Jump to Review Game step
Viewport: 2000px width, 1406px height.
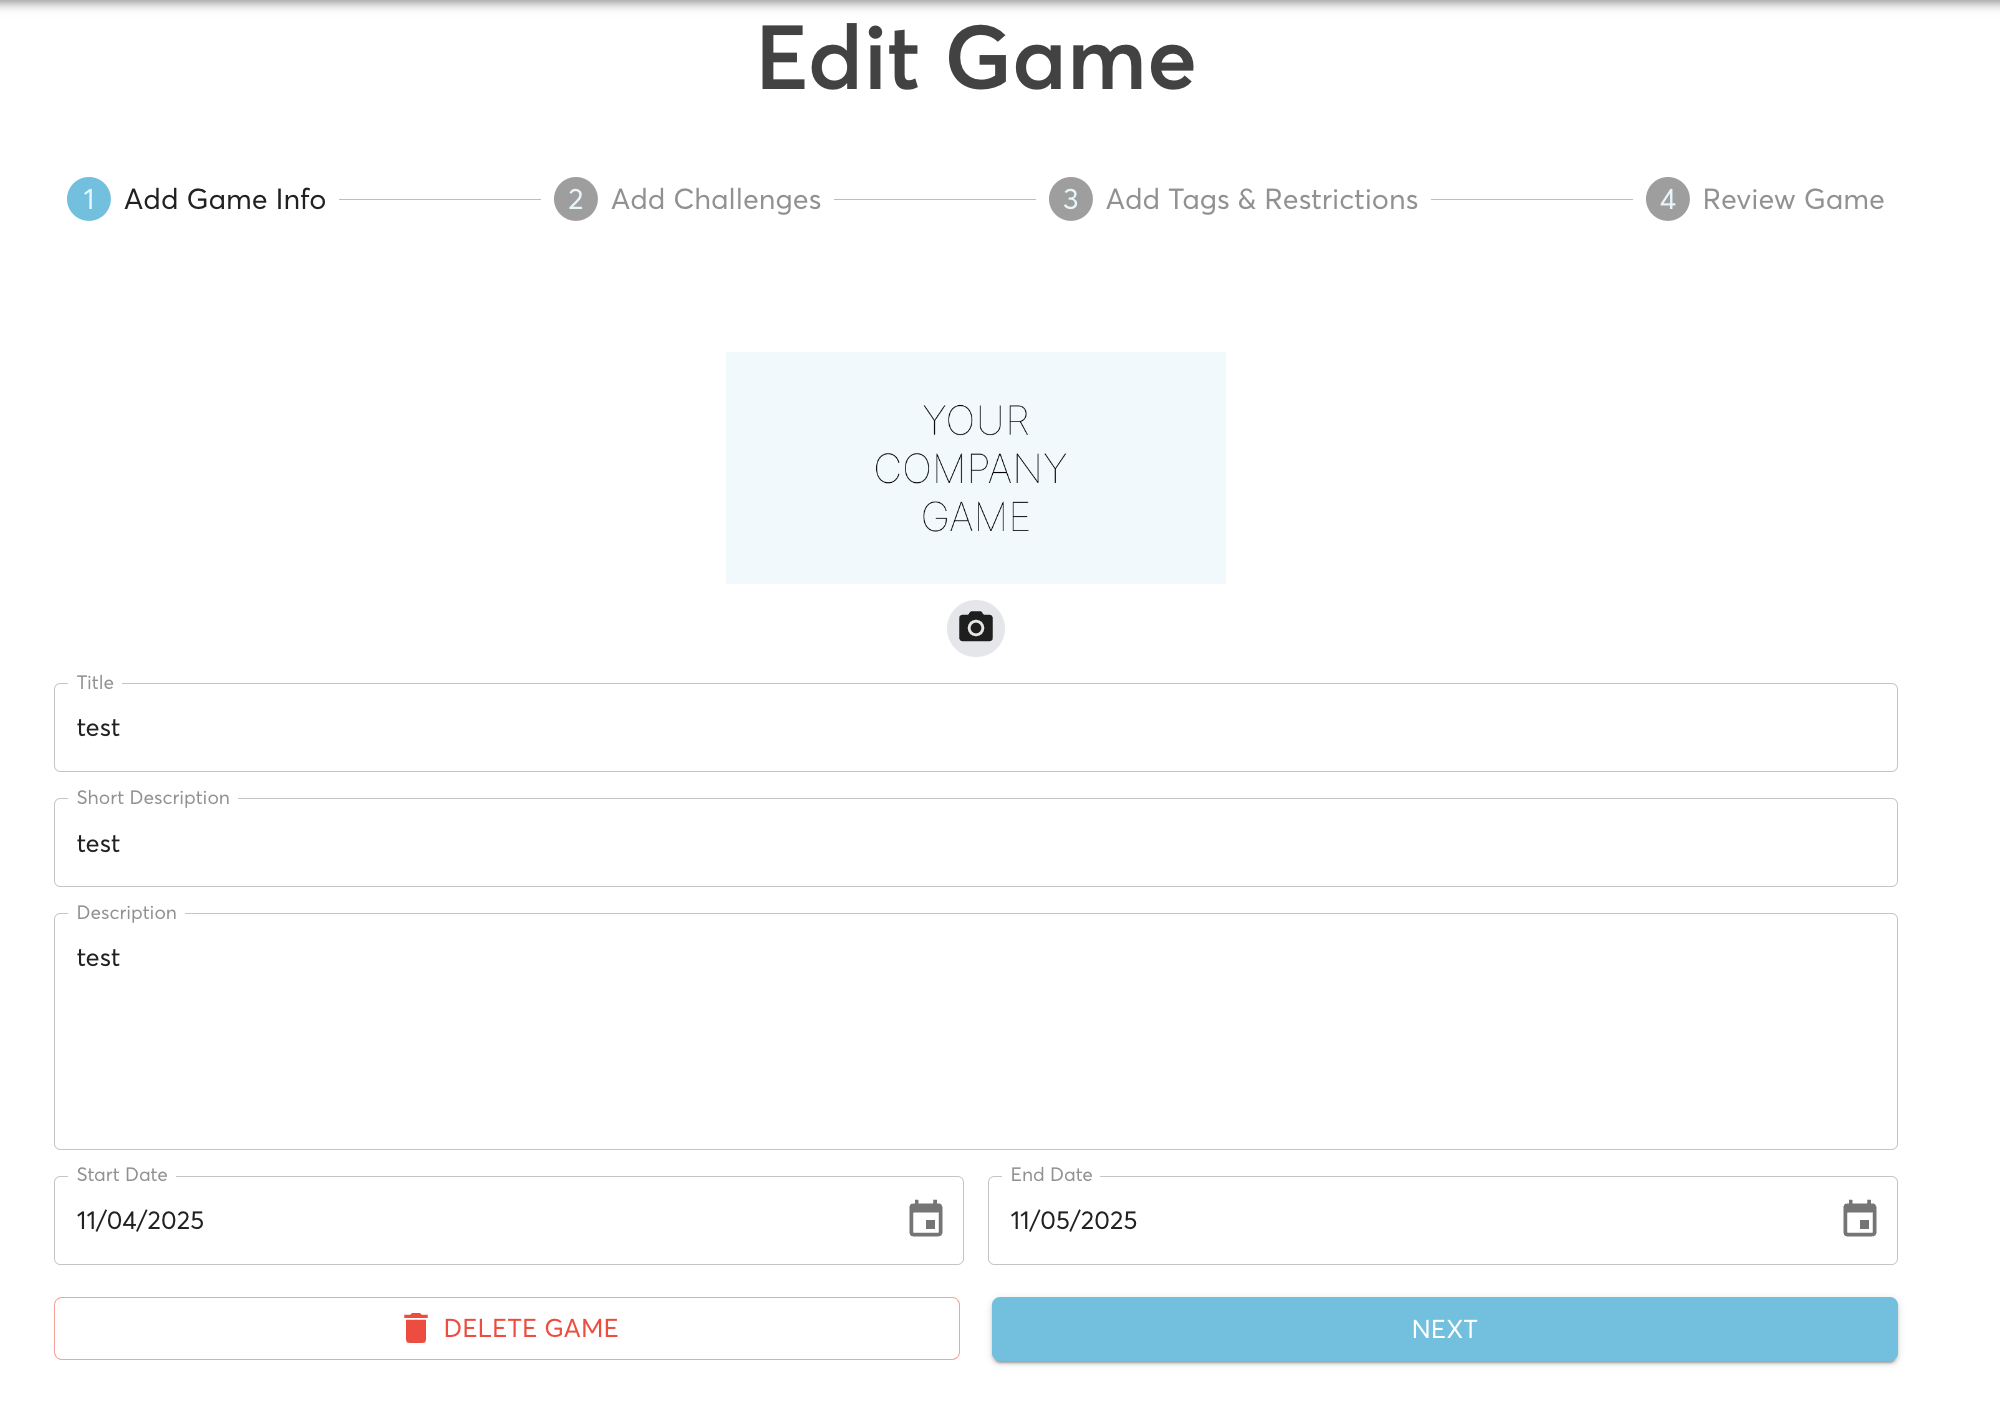(x=1793, y=200)
